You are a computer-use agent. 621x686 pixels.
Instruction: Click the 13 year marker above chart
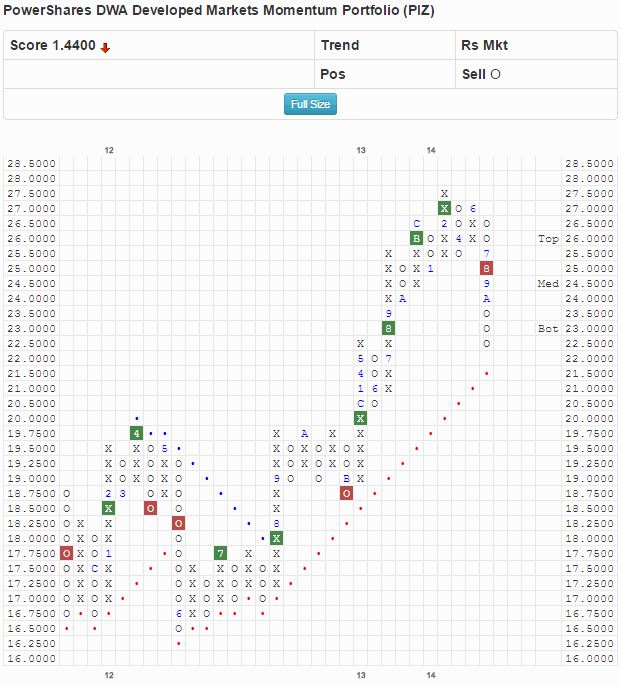click(x=361, y=150)
